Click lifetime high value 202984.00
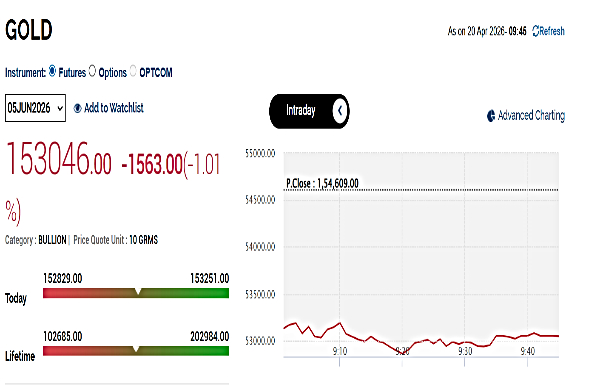 coord(210,337)
